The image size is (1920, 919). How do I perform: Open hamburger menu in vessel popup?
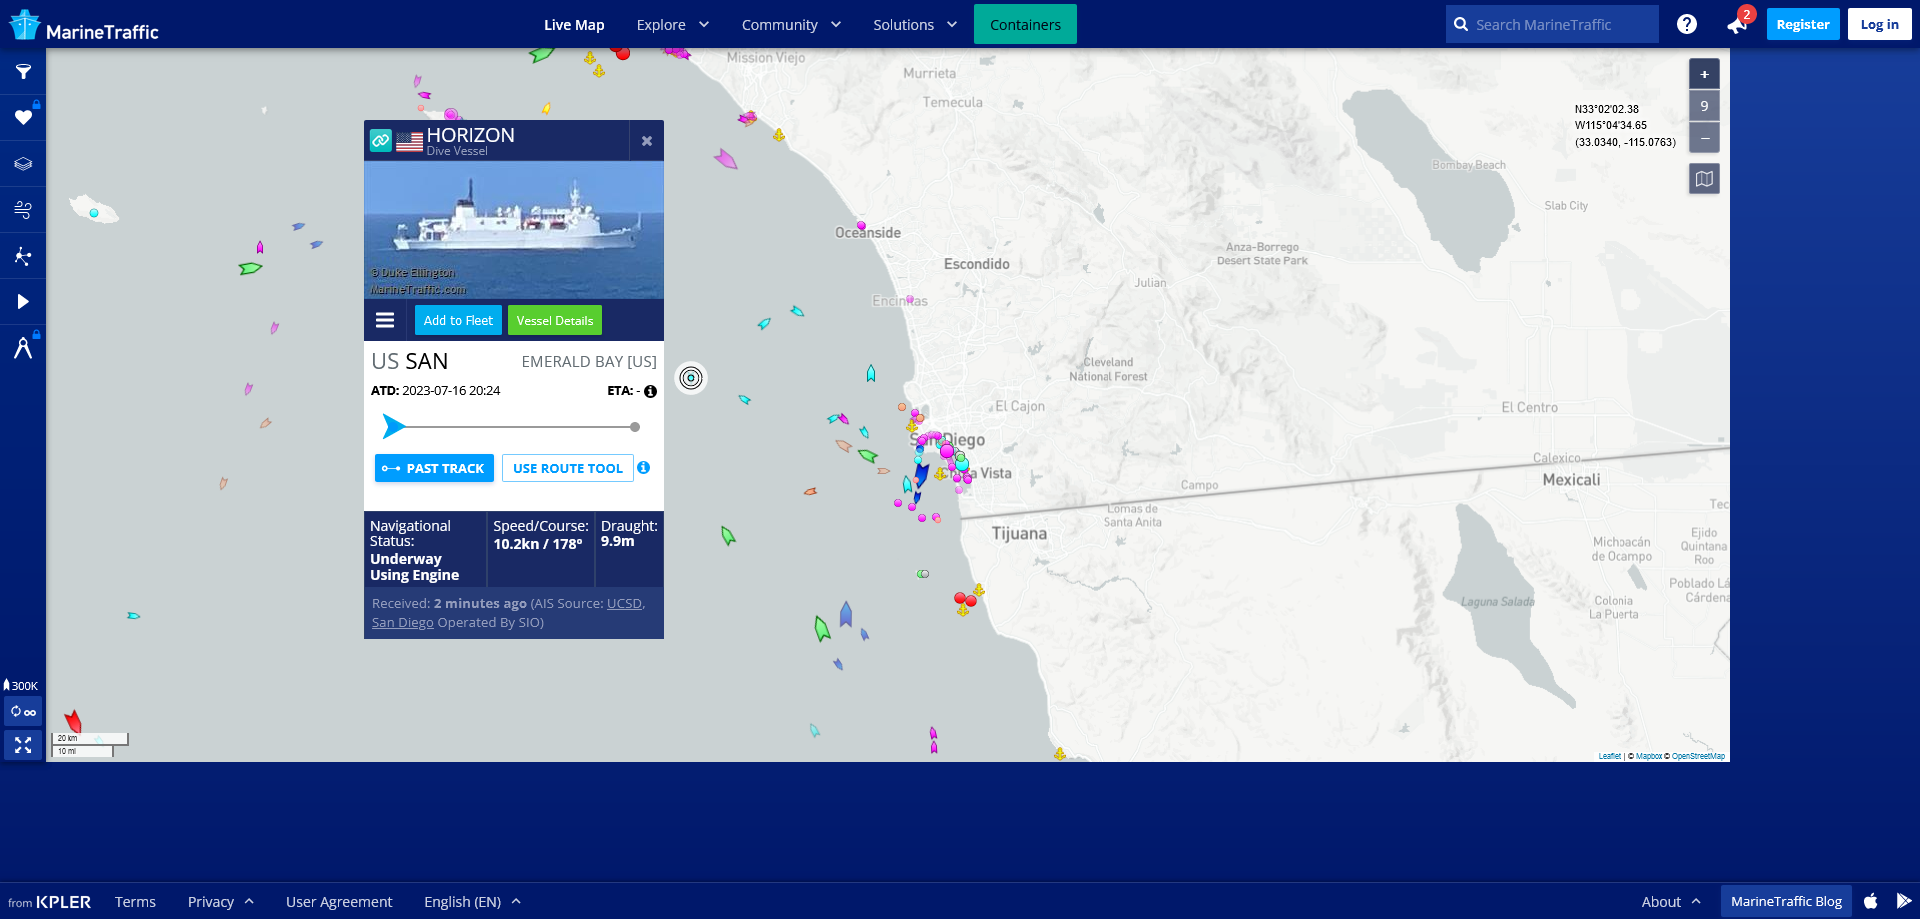pos(385,320)
